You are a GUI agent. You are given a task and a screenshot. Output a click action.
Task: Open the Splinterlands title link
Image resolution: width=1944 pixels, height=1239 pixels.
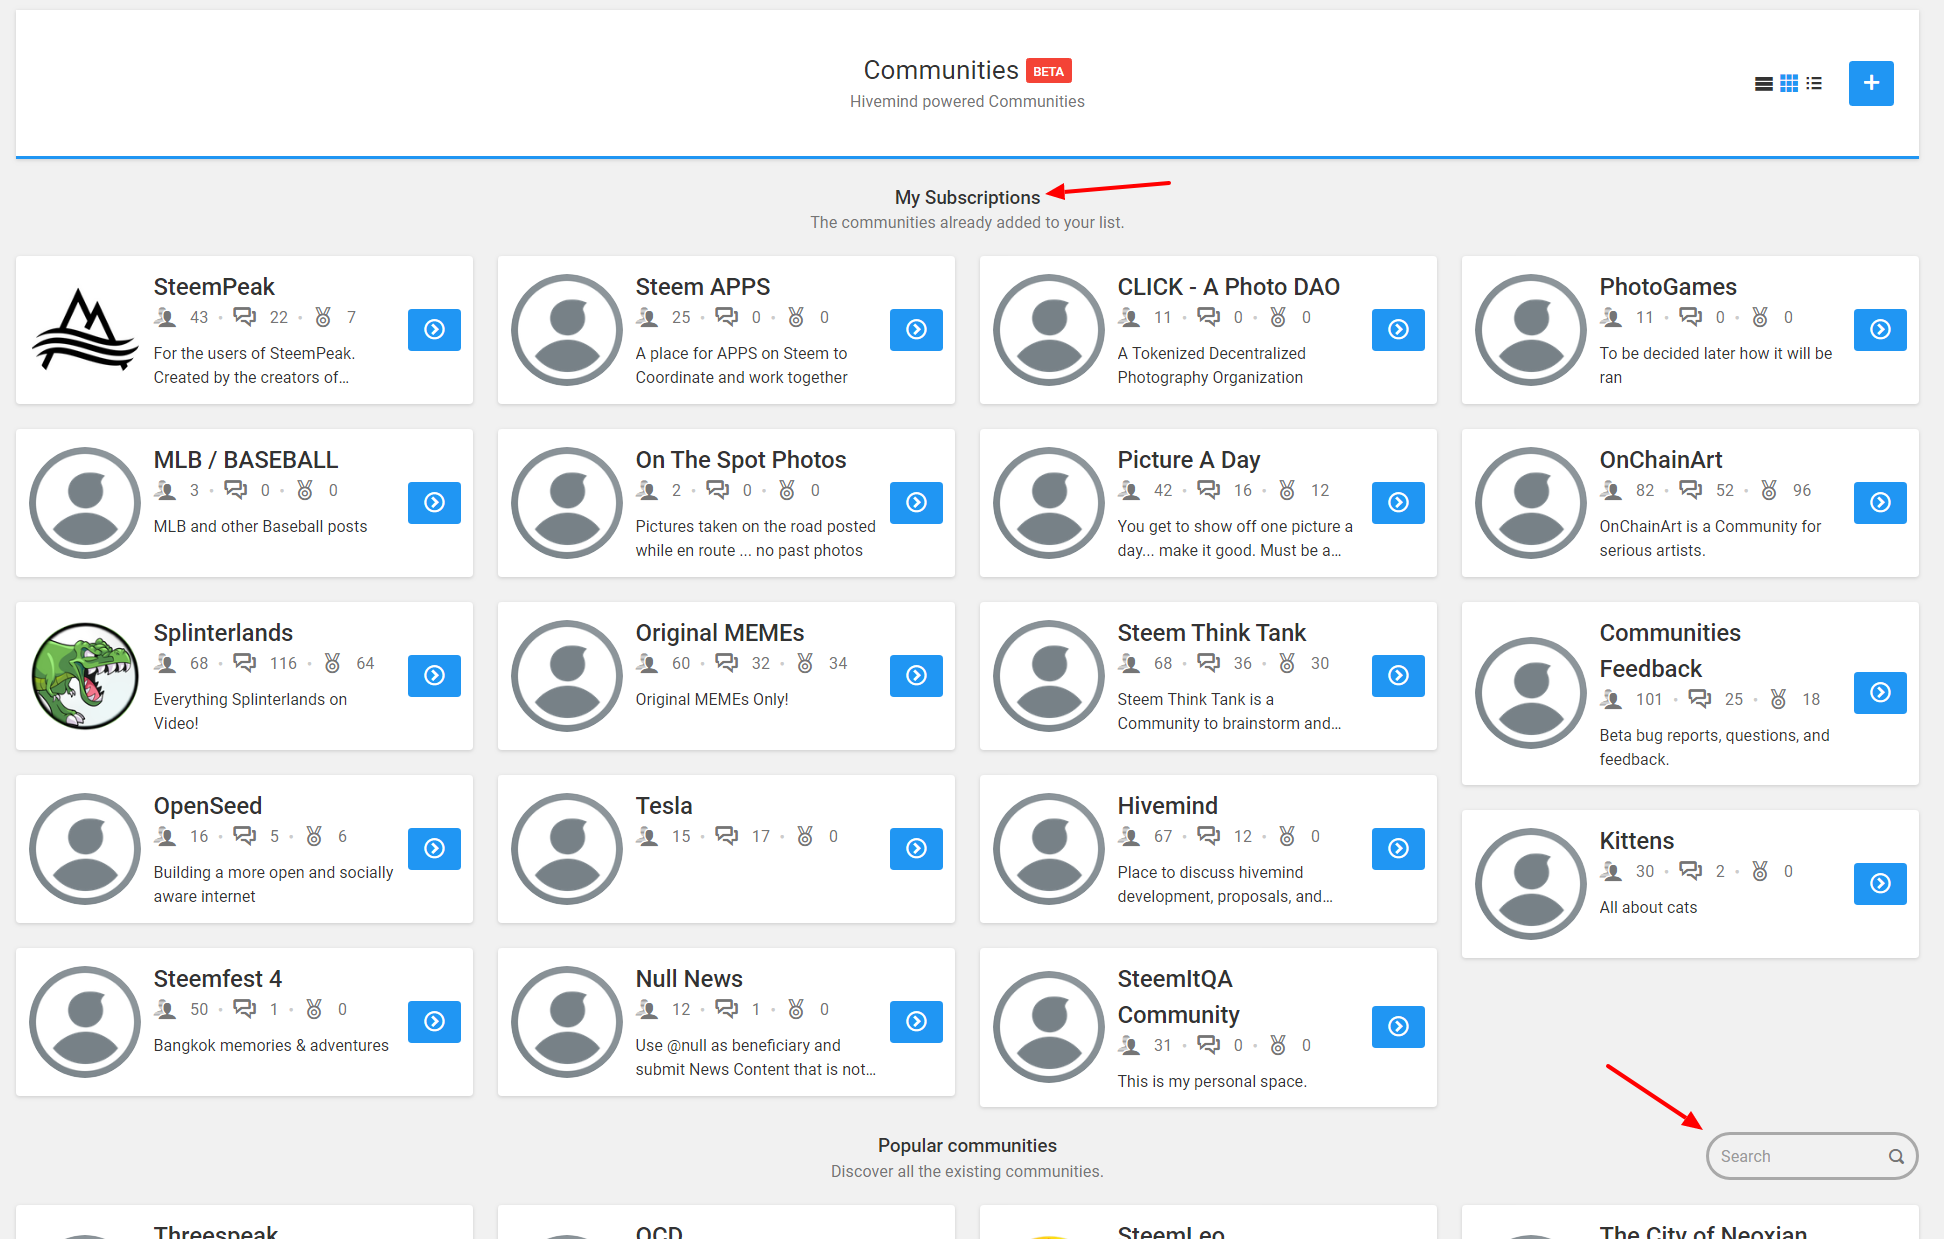click(x=223, y=633)
